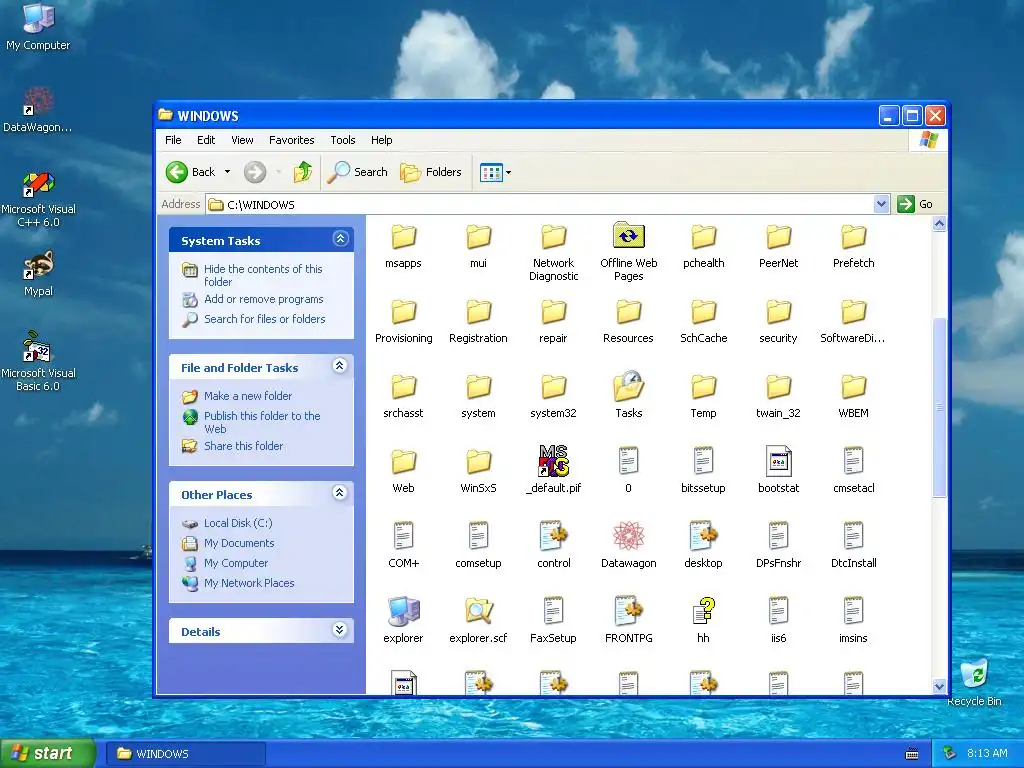Open the Views dropdown button
The height and width of the screenshot is (768, 1024).
[496, 172]
